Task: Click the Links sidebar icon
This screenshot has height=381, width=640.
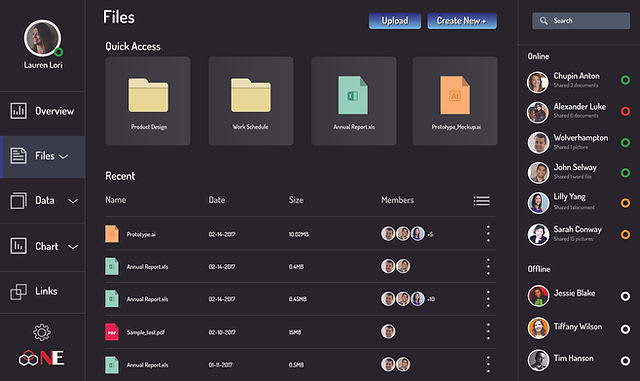Action: click(x=18, y=292)
